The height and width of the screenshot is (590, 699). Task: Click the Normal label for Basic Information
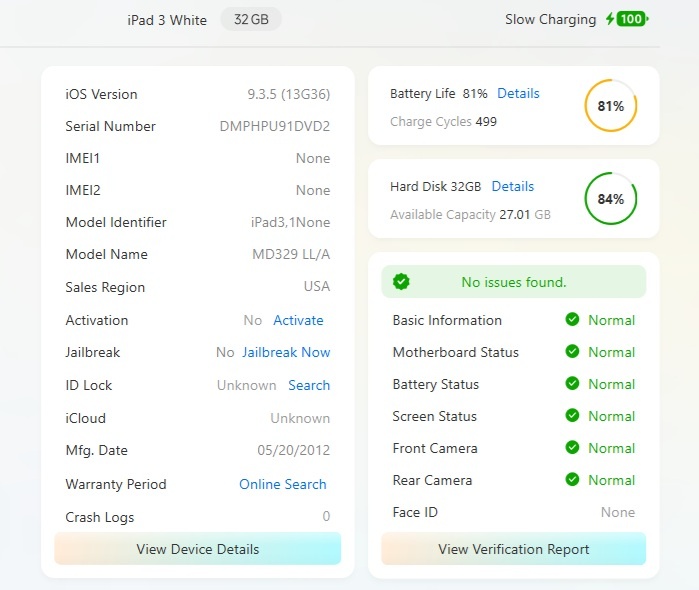click(x=612, y=320)
